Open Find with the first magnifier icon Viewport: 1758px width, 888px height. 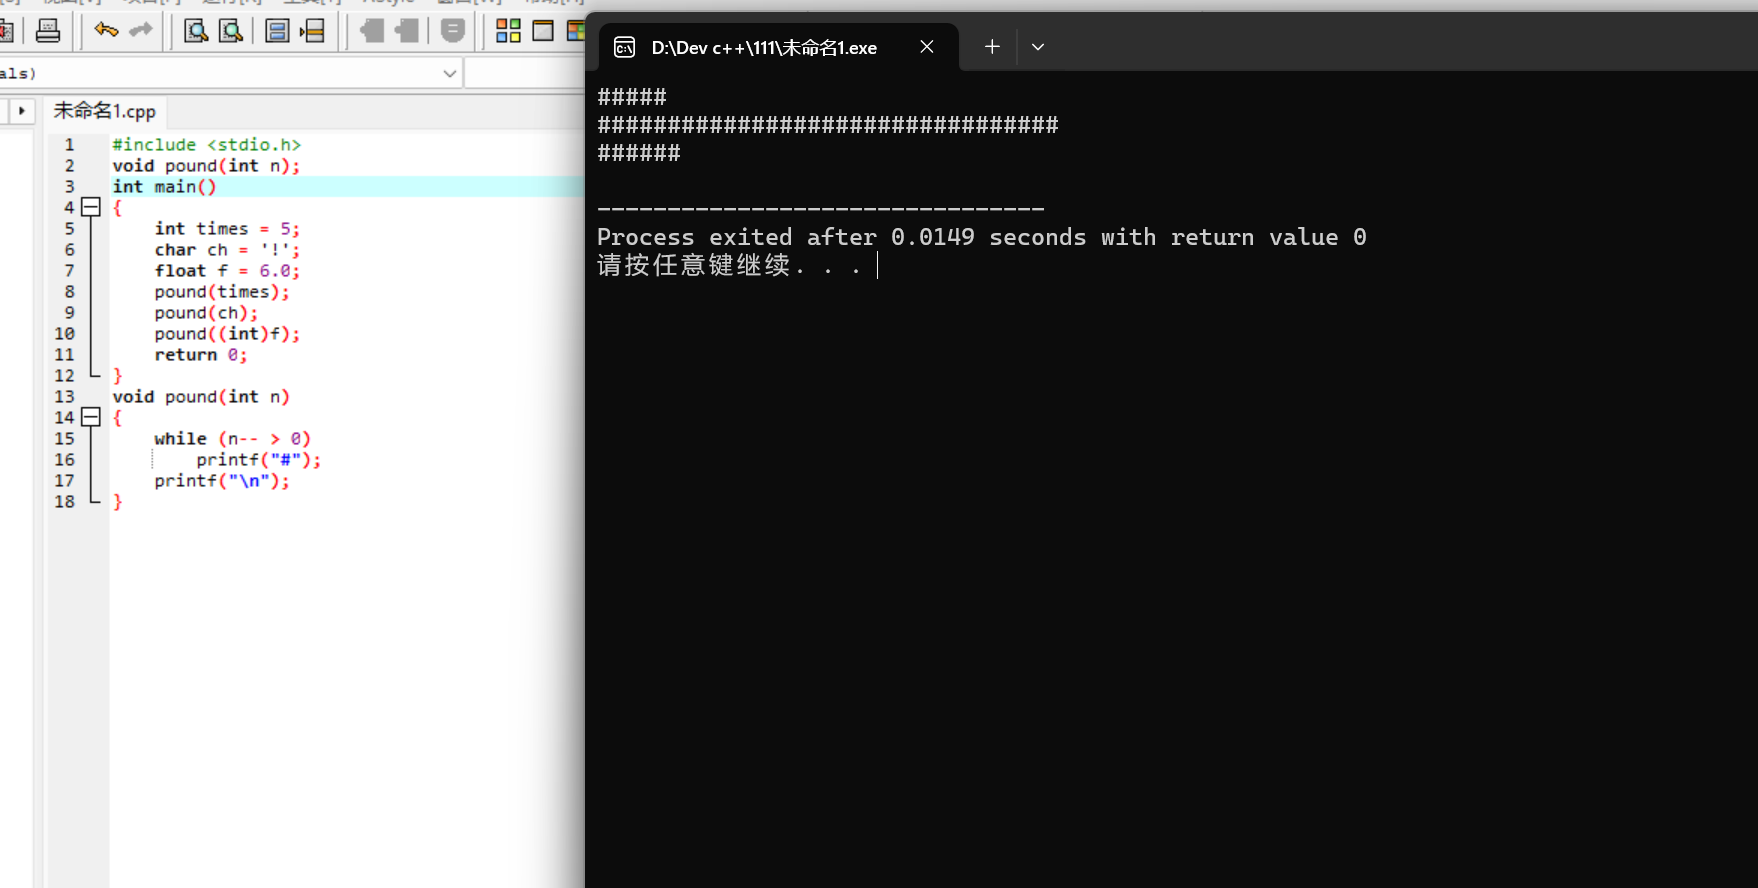[196, 31]
